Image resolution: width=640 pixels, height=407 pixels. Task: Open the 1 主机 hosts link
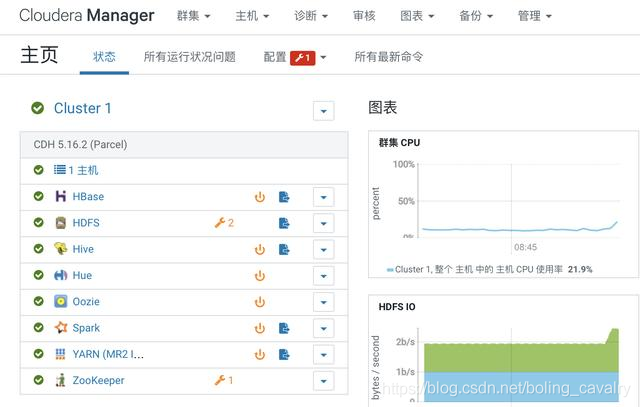tap(83, 170)
